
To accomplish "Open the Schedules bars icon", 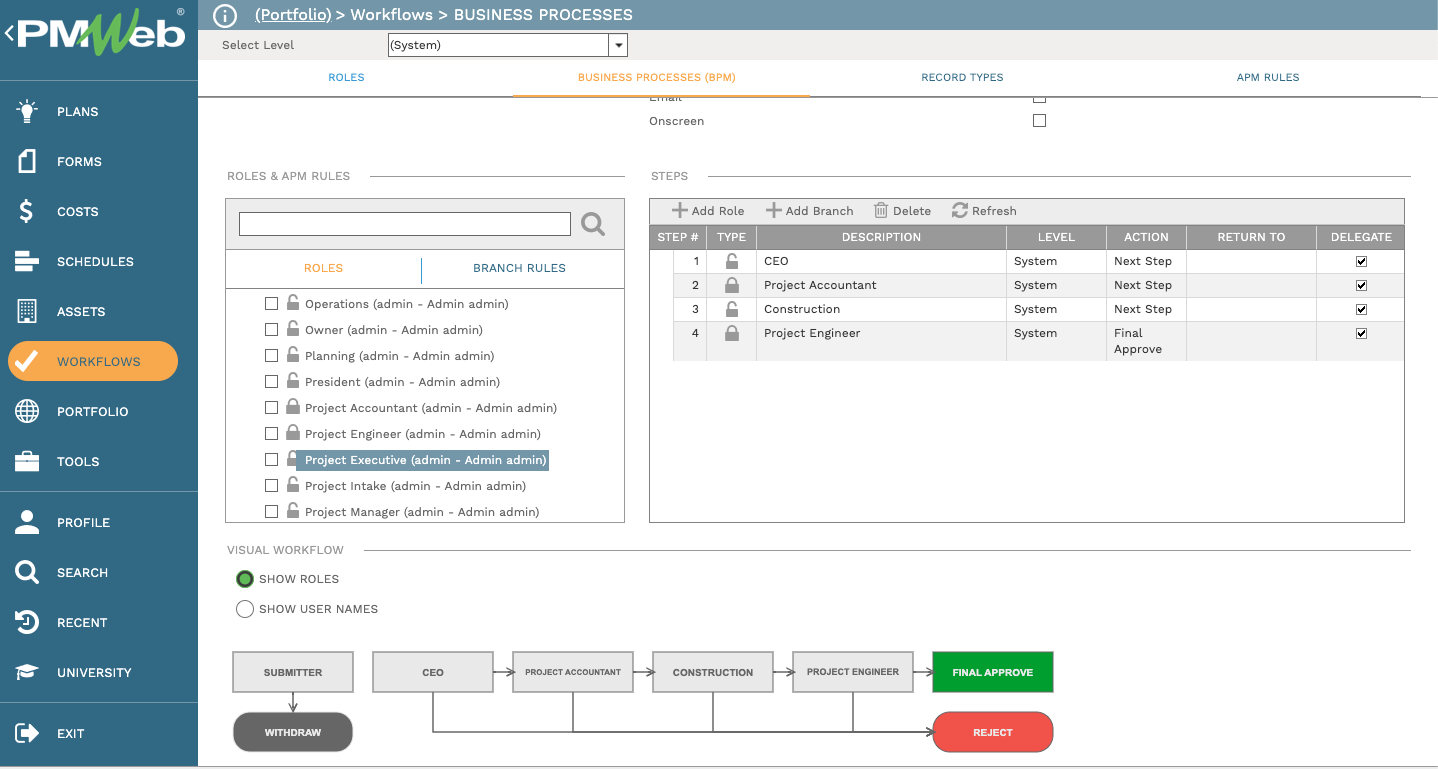I will coord(27,261).
